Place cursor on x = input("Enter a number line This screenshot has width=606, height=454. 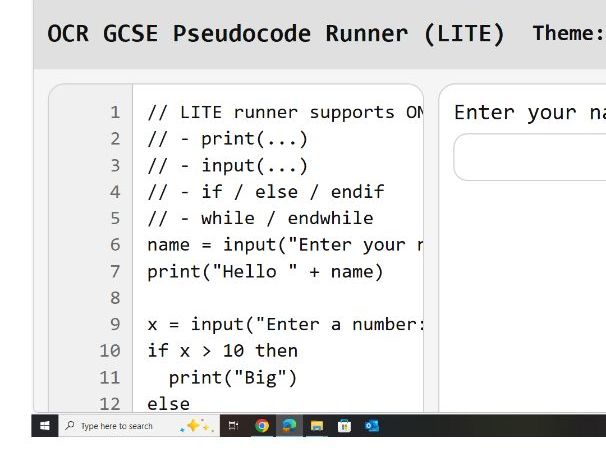[285, 324]
